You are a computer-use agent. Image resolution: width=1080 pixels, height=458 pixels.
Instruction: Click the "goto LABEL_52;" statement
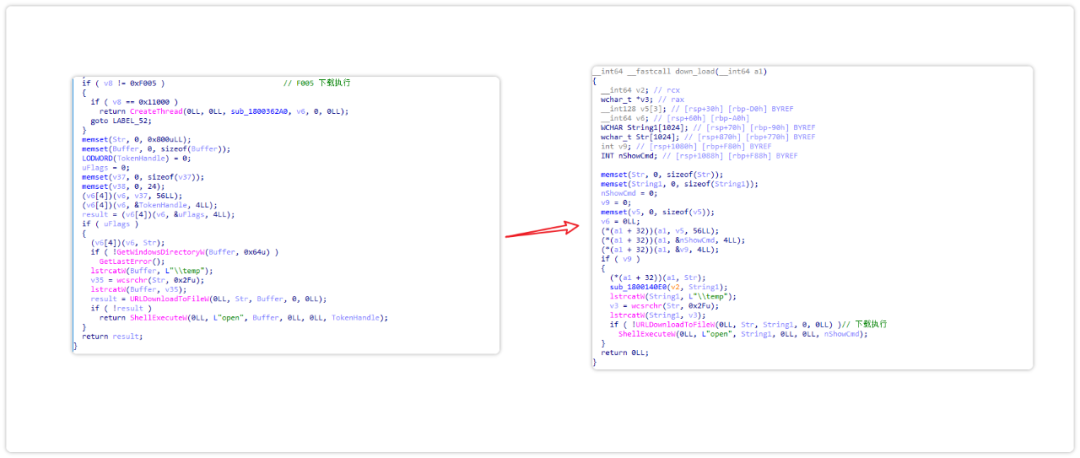pyautogui.click(x=121, y=121)
